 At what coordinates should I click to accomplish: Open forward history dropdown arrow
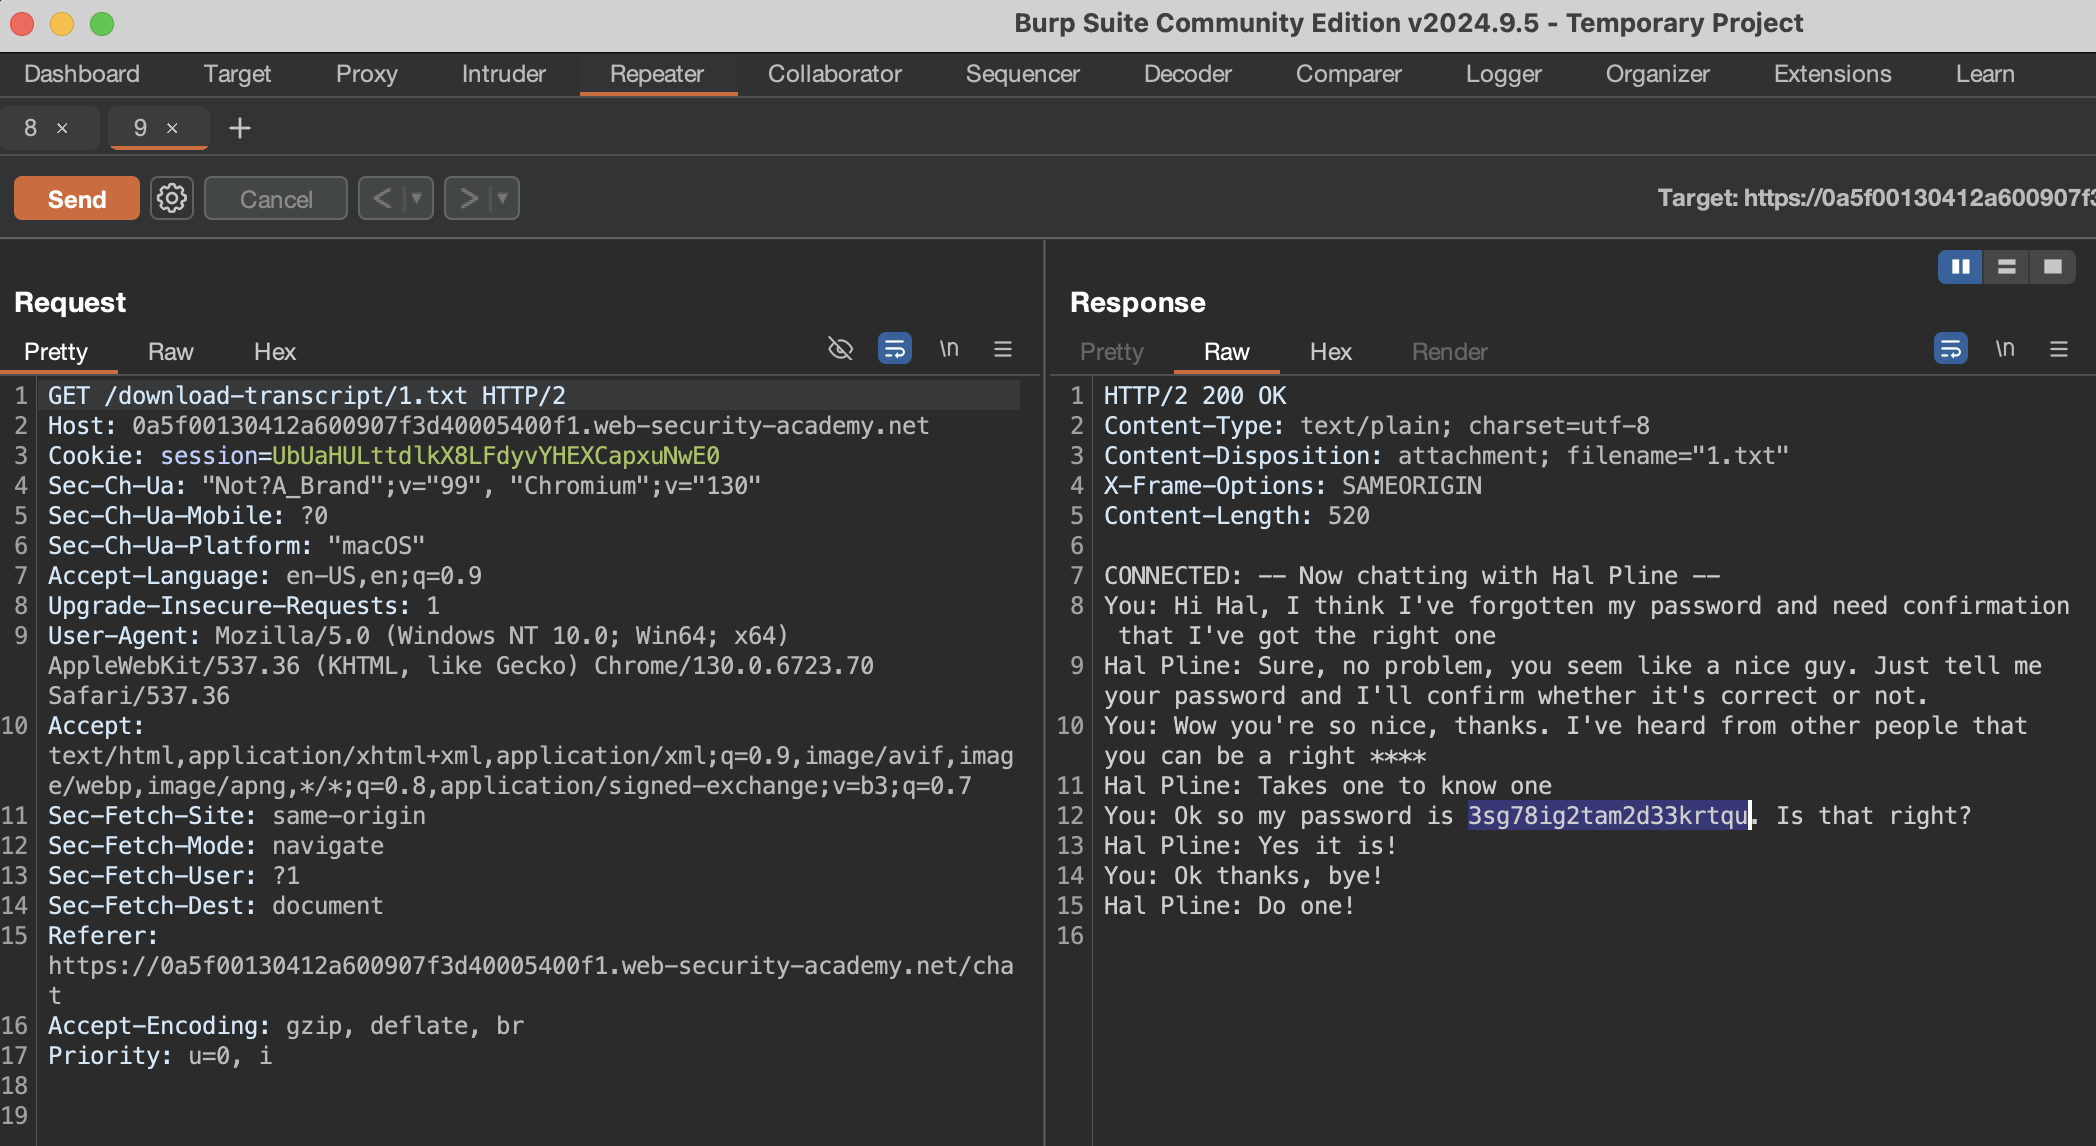point(503,198)
